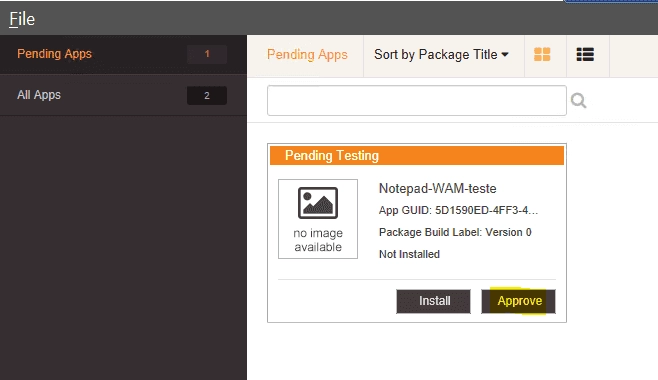Approve the Notepad-WAM-teste app
This screenshot has width=658, height=380.
(518, 301)
